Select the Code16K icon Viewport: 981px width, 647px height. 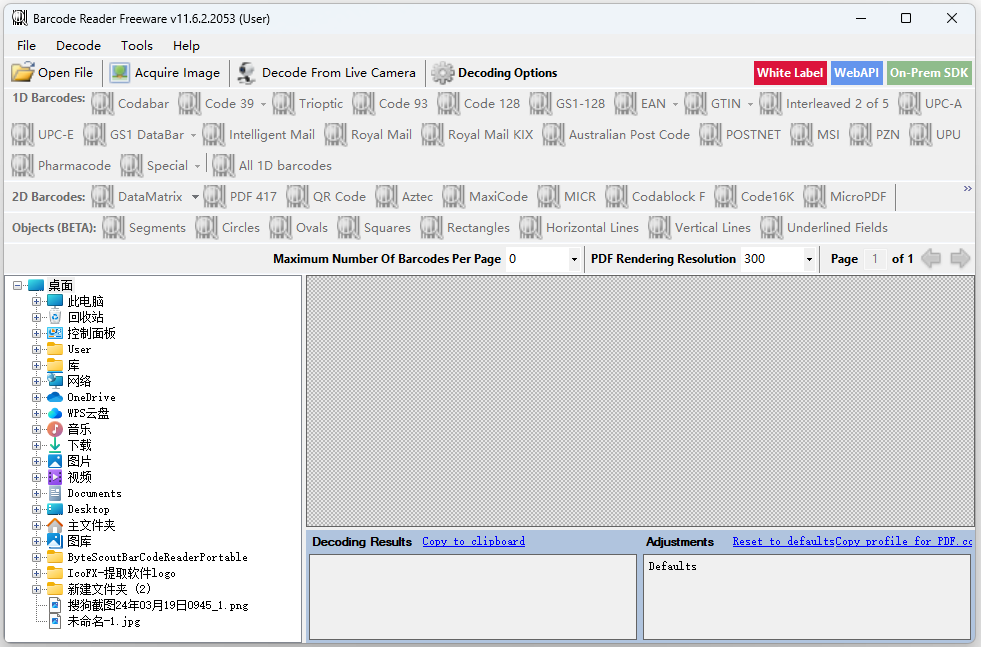point(726,196)
